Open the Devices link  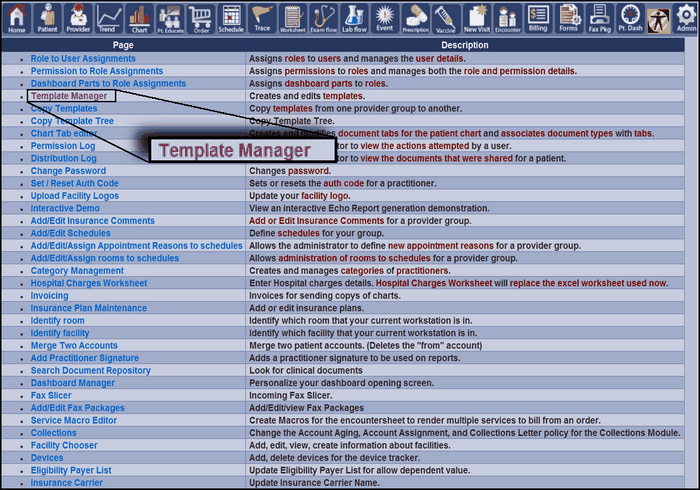point(47,458)
